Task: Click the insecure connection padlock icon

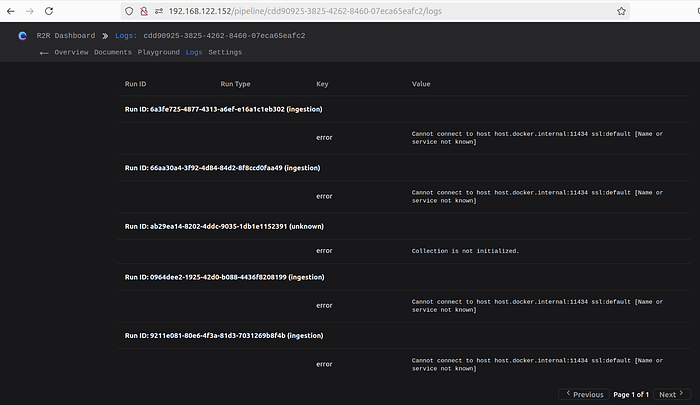Action: point(144,11)
